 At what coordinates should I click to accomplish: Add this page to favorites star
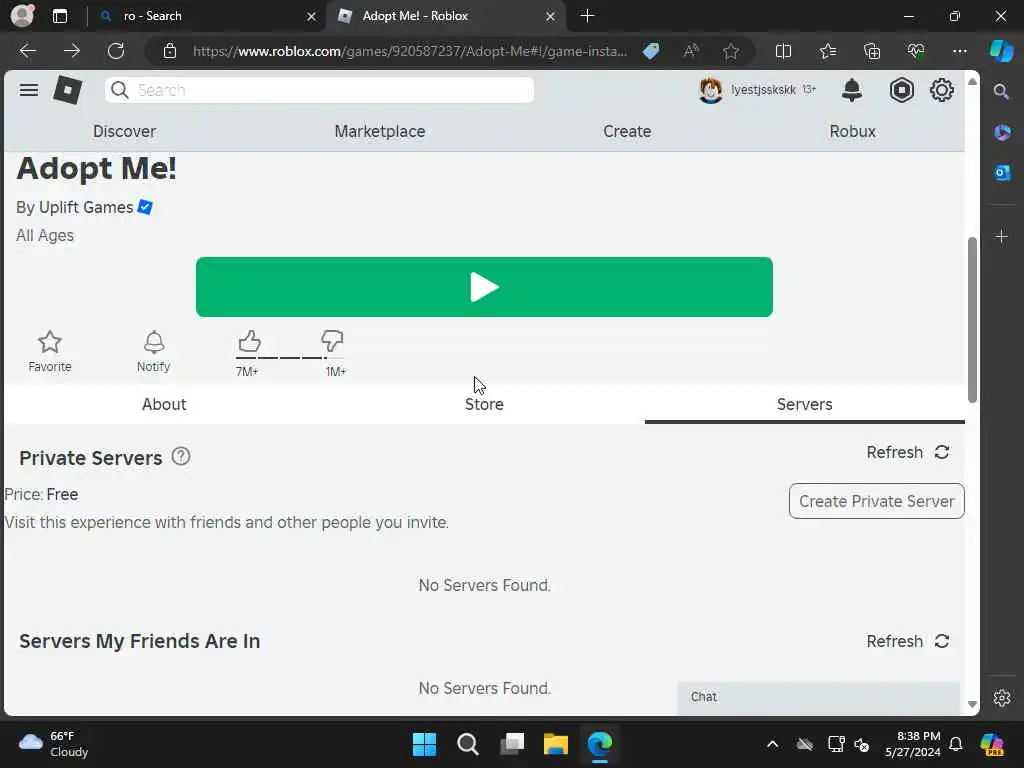pos(731,51)
